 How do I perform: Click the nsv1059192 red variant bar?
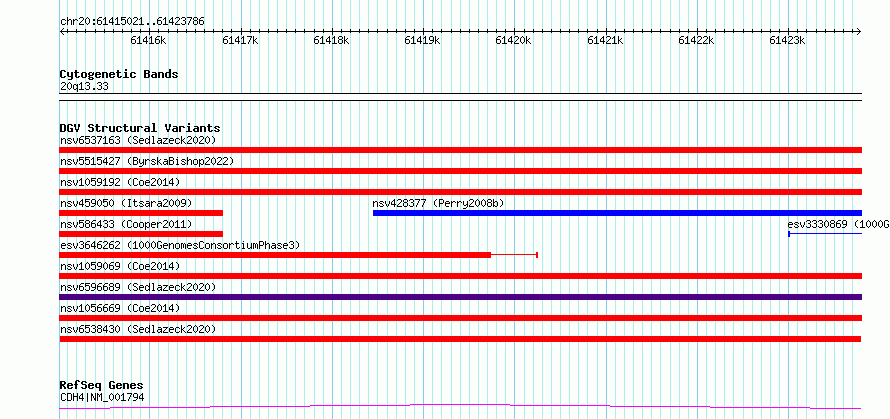pos(461,192)
